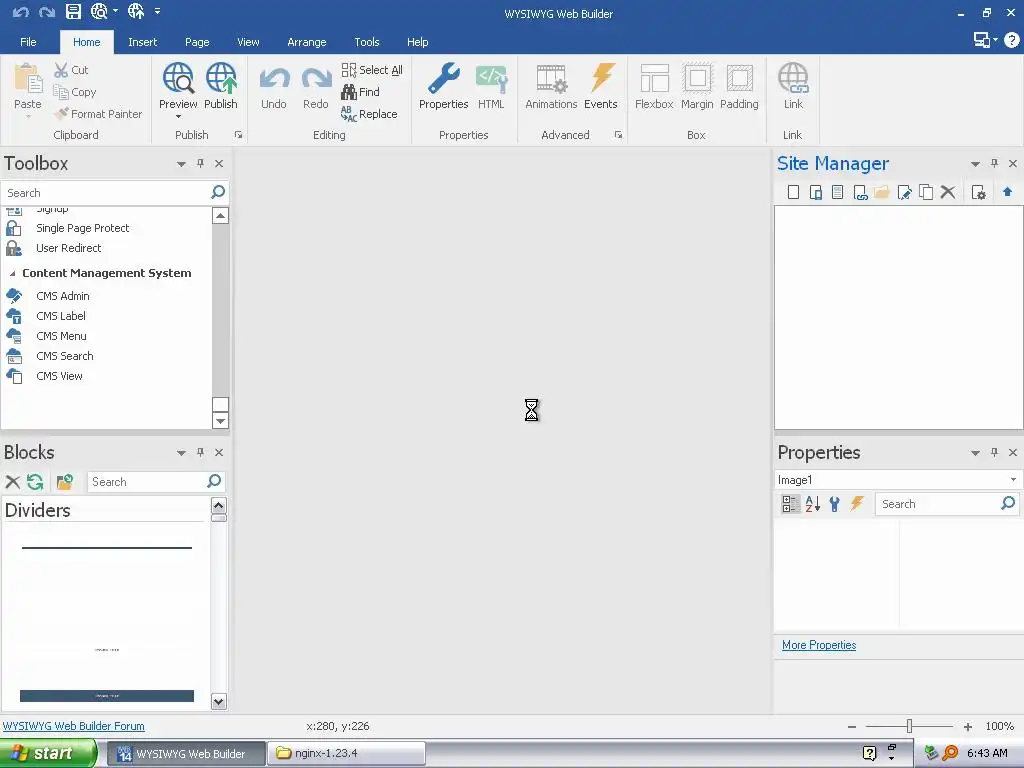Select the thin line divider block thumbnail
The height and width of the screenshot is (768, 1024).
(x=107, y=548)
